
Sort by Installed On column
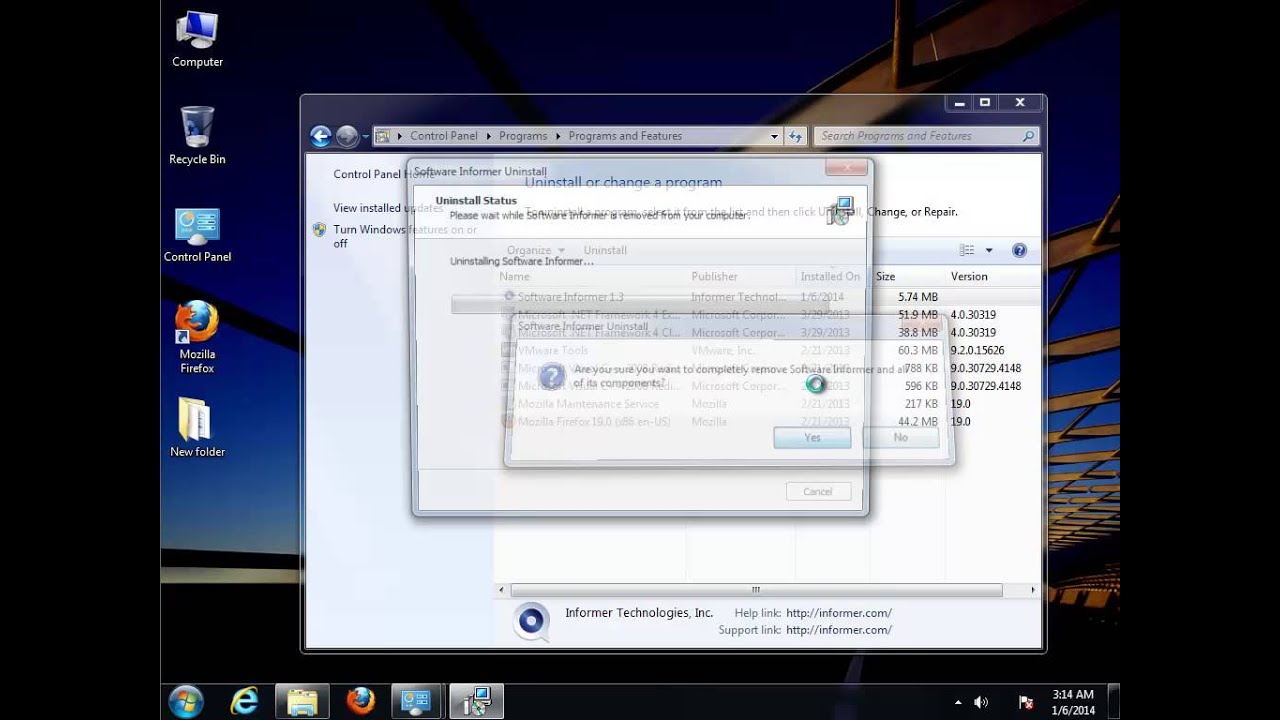pyautogui.click(x=830, y=276)
